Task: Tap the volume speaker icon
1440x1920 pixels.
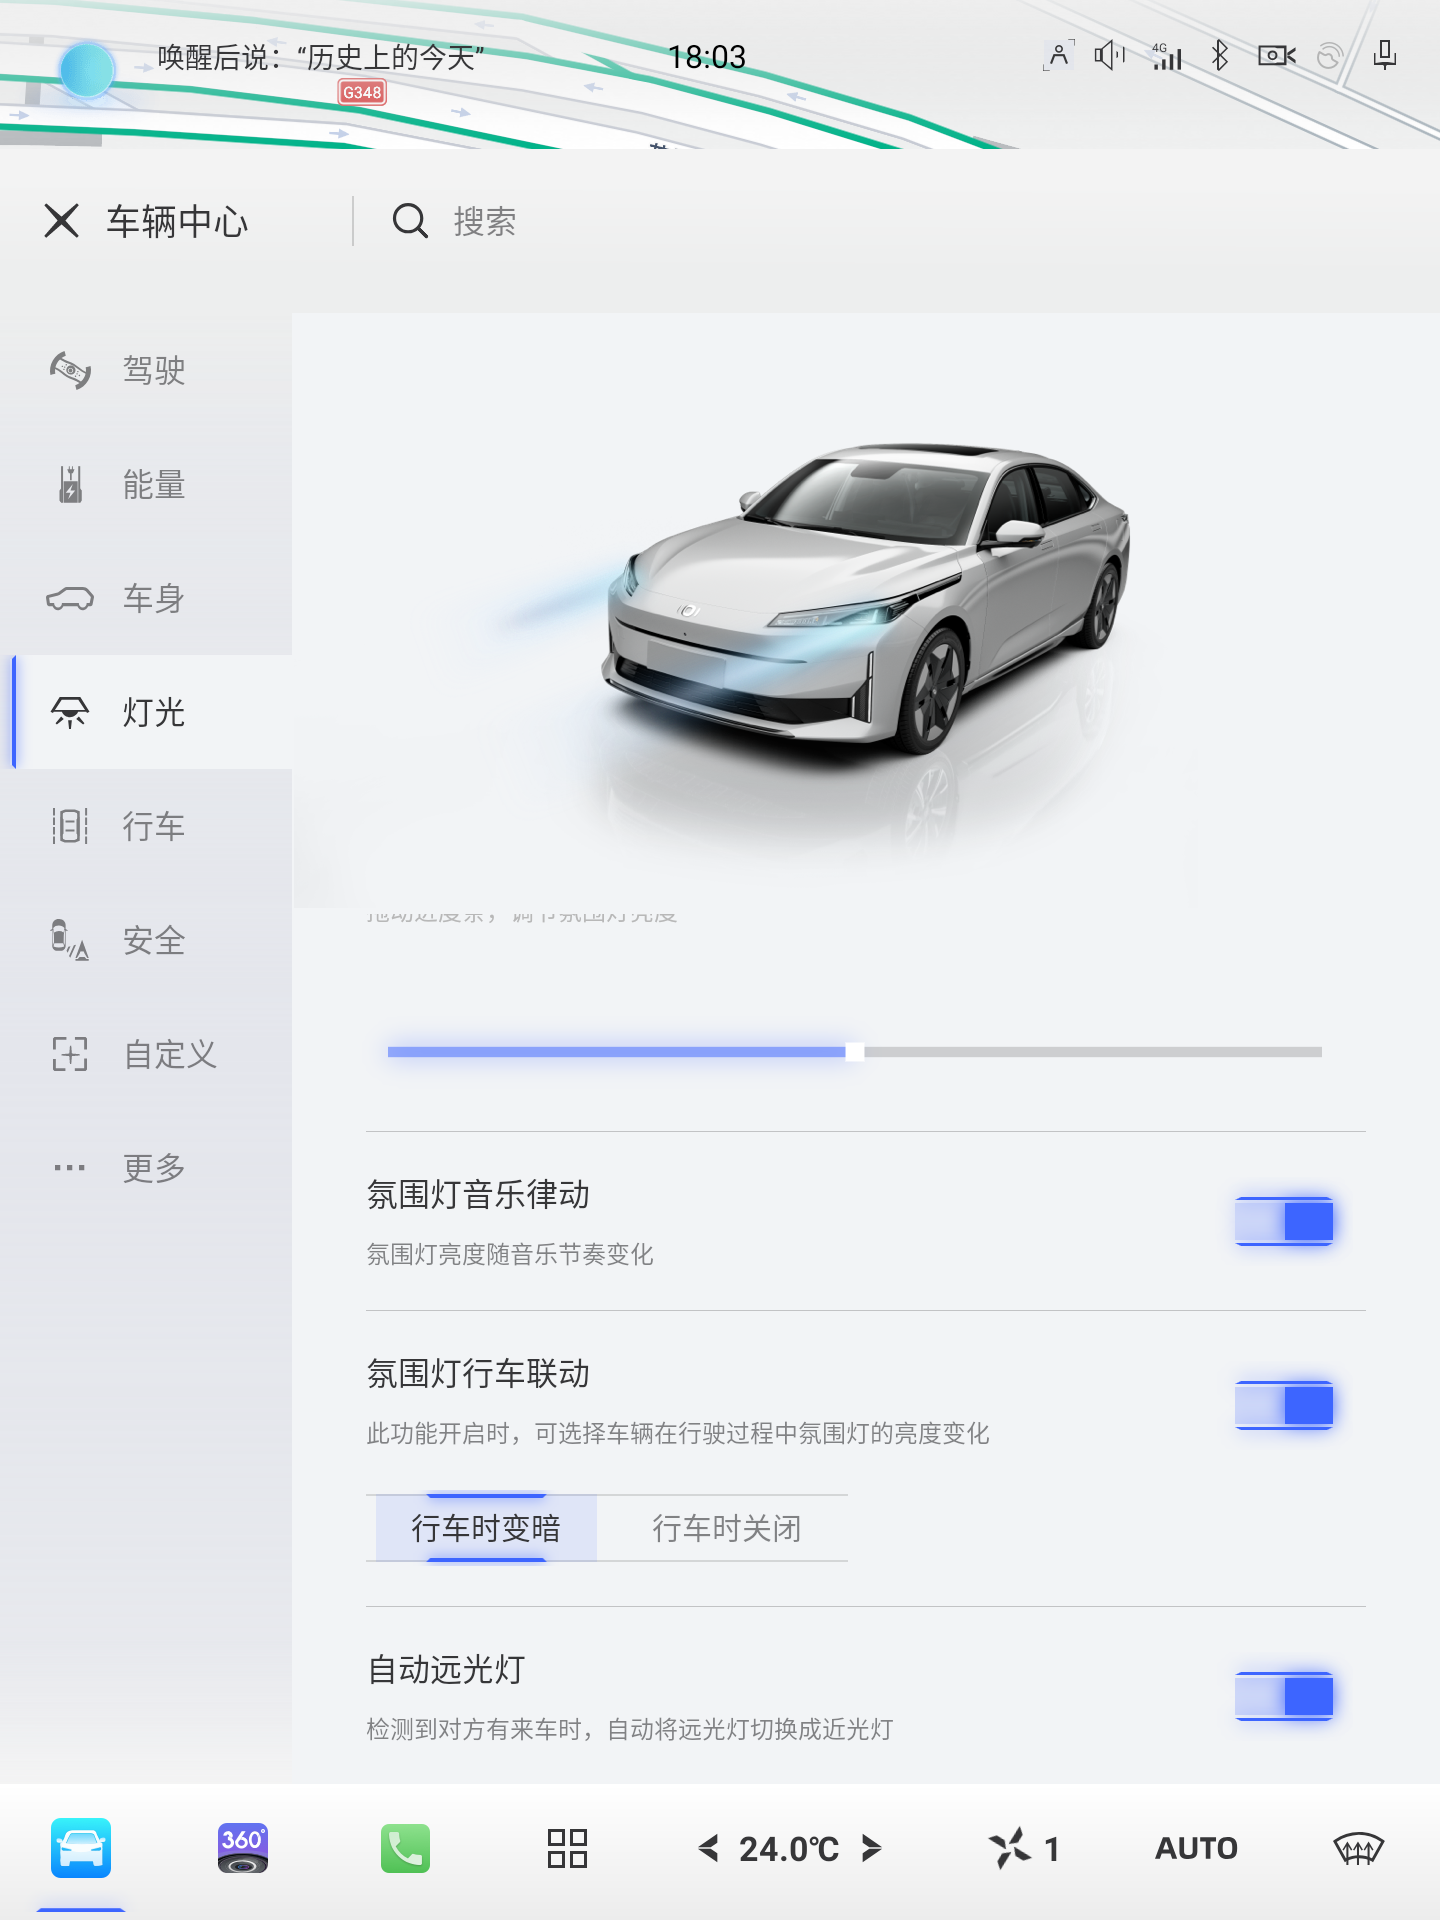Action: click(1109, 56)
